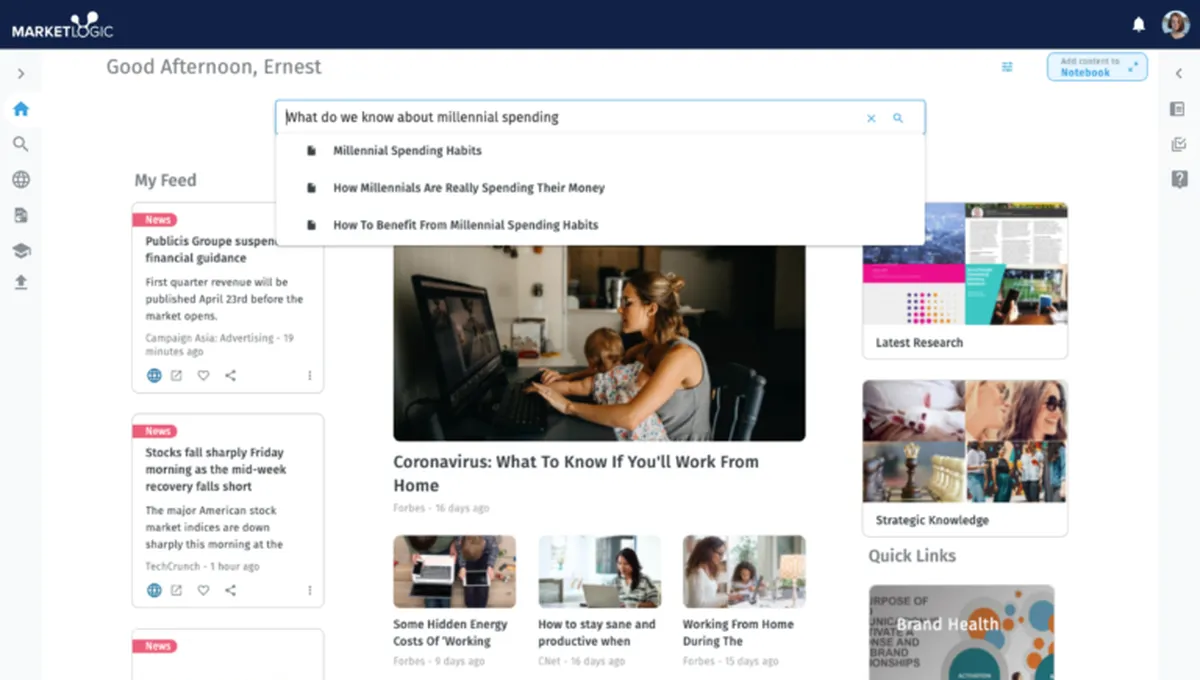
Task: Open the help question mark icon
Action: (1179, 179)
